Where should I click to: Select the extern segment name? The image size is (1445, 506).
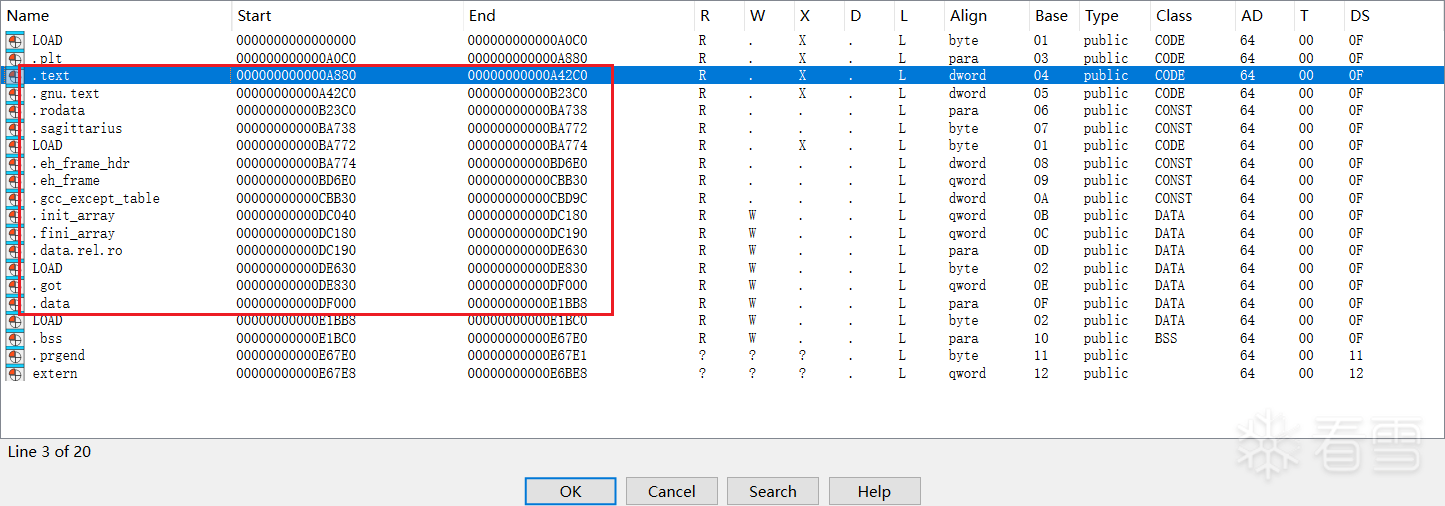click(54, 373)
